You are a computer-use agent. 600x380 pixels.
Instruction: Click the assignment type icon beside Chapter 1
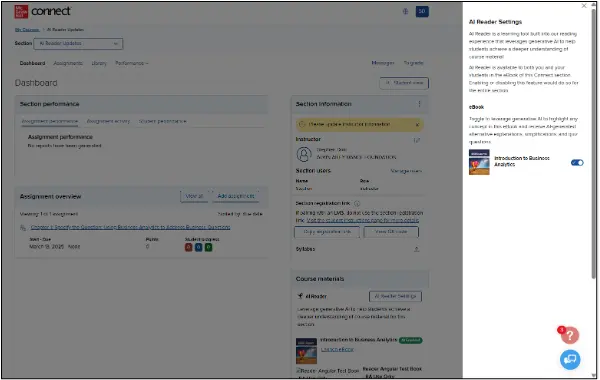[x=23, y=228]
